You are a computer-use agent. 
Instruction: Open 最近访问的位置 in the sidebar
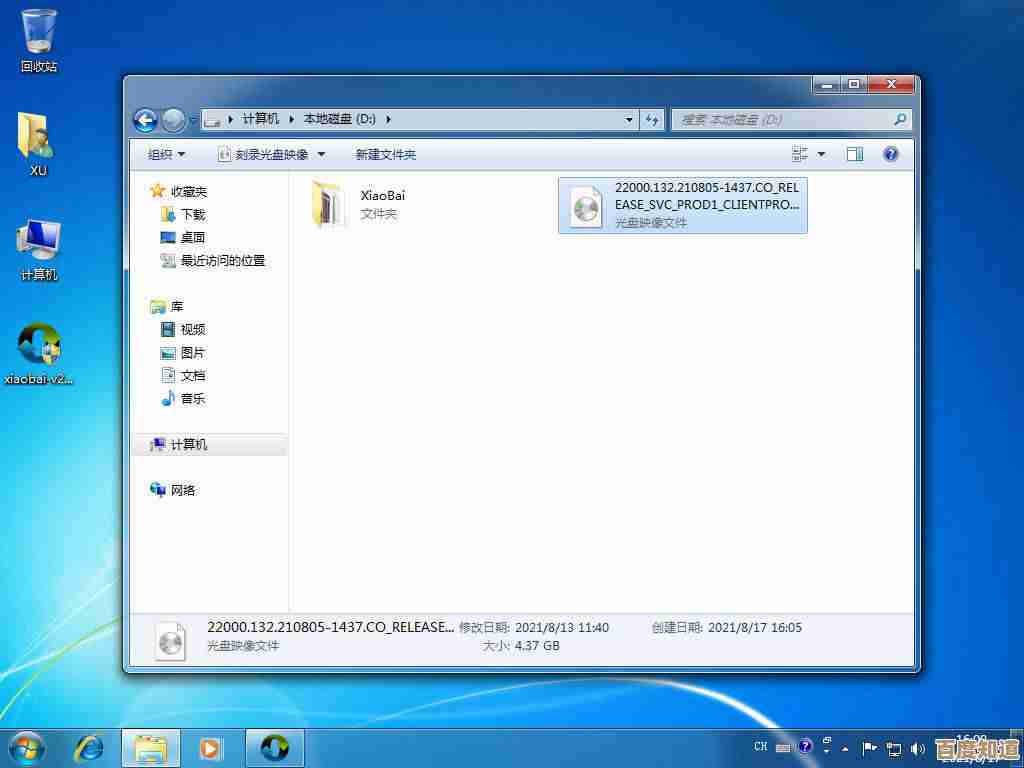pos(222,260)
